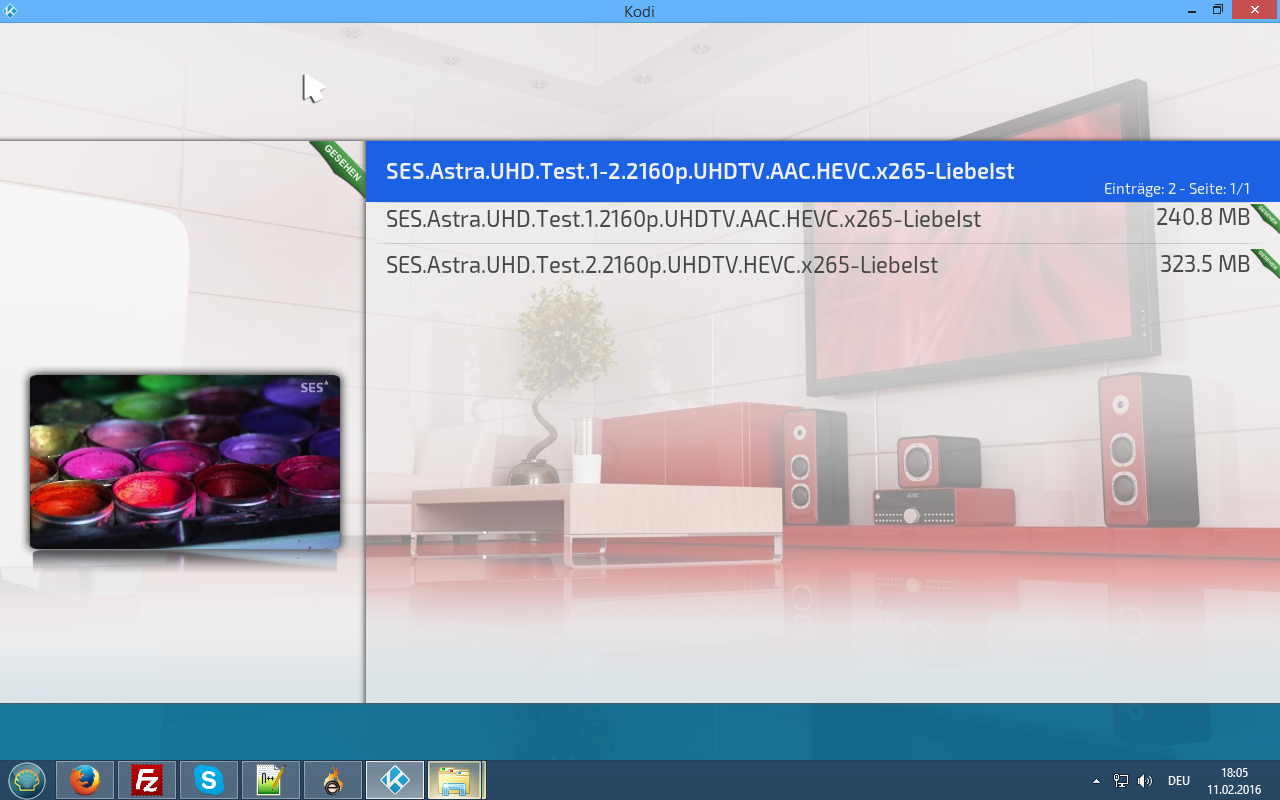
Task: Click the 323.5 MB file size
Action: (1205, 265)
